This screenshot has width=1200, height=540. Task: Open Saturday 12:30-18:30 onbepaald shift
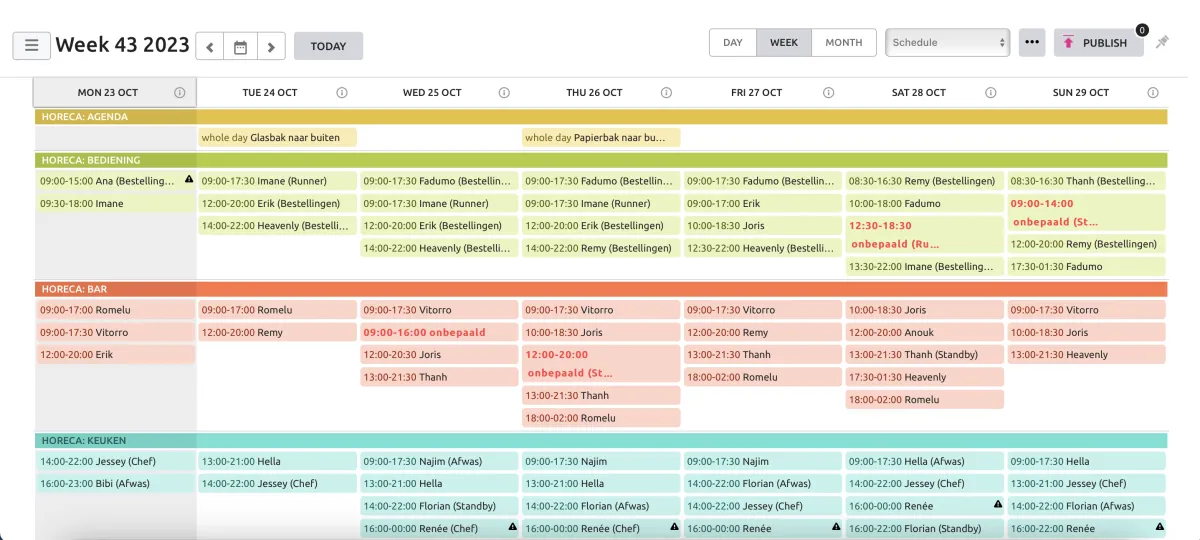tap(925, 235)
